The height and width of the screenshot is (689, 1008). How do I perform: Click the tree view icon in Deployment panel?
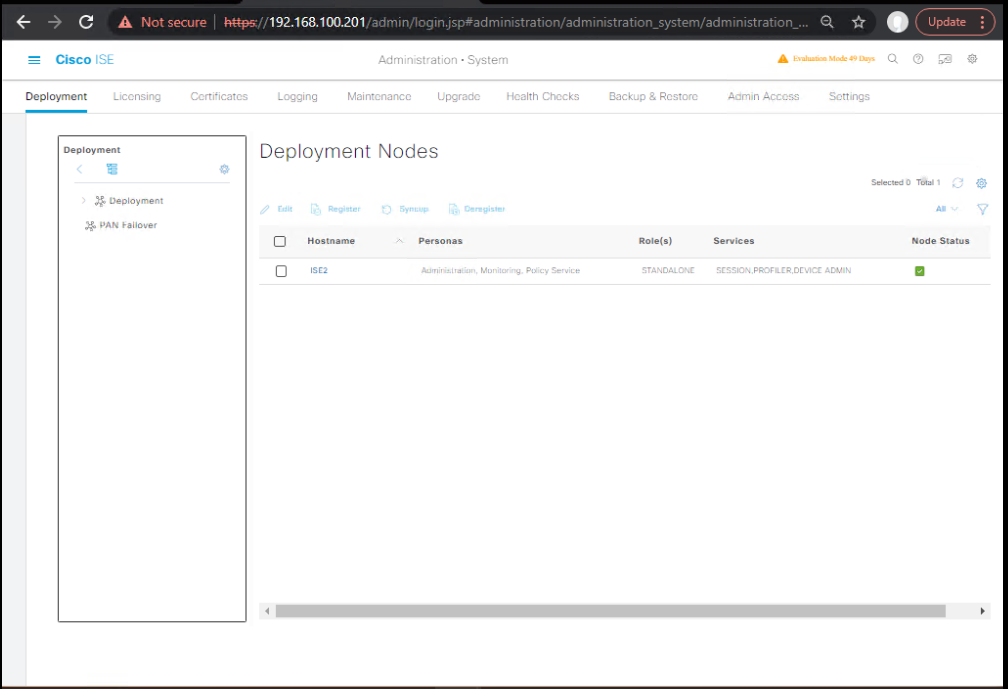(112, 169)
